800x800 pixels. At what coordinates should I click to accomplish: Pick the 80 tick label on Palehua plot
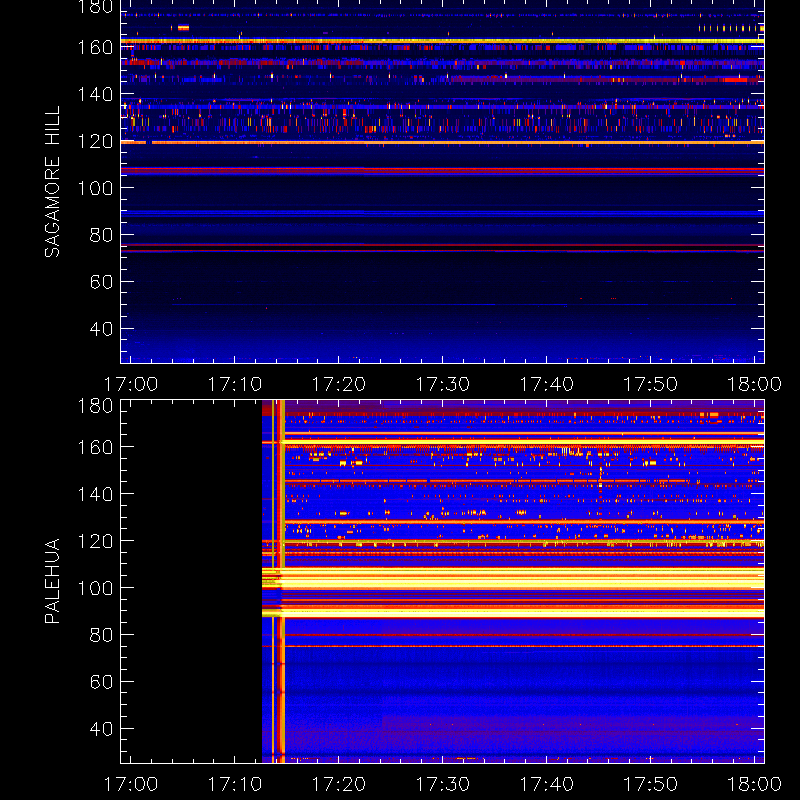point(101,635)
